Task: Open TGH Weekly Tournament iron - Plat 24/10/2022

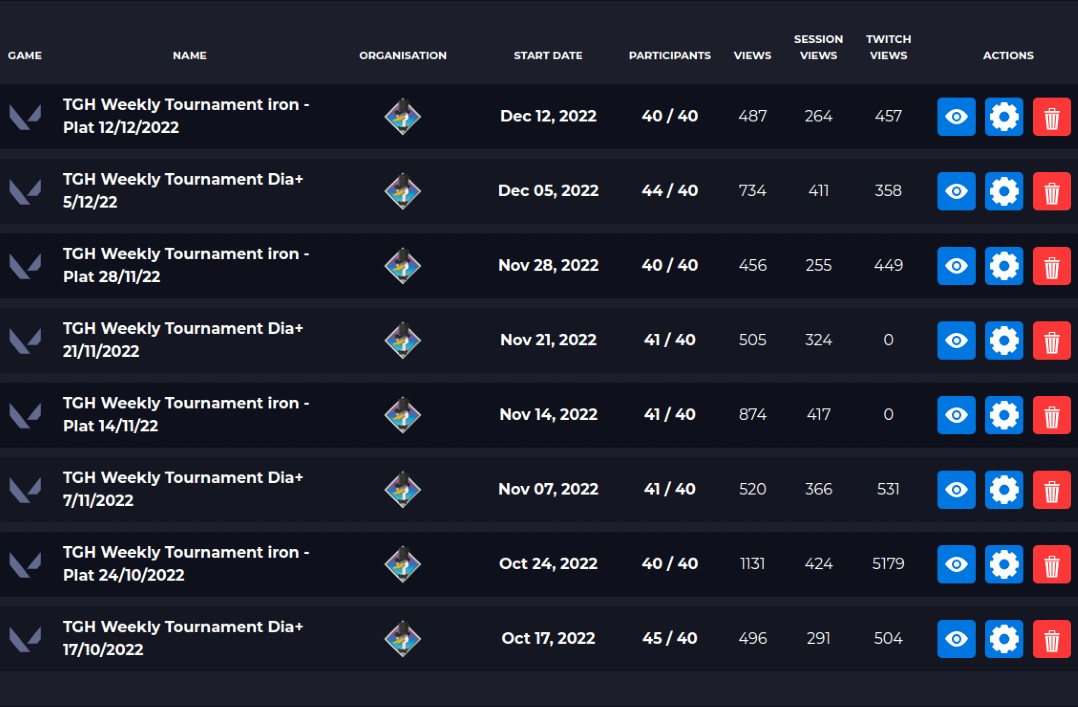Action: coord(186,563)
